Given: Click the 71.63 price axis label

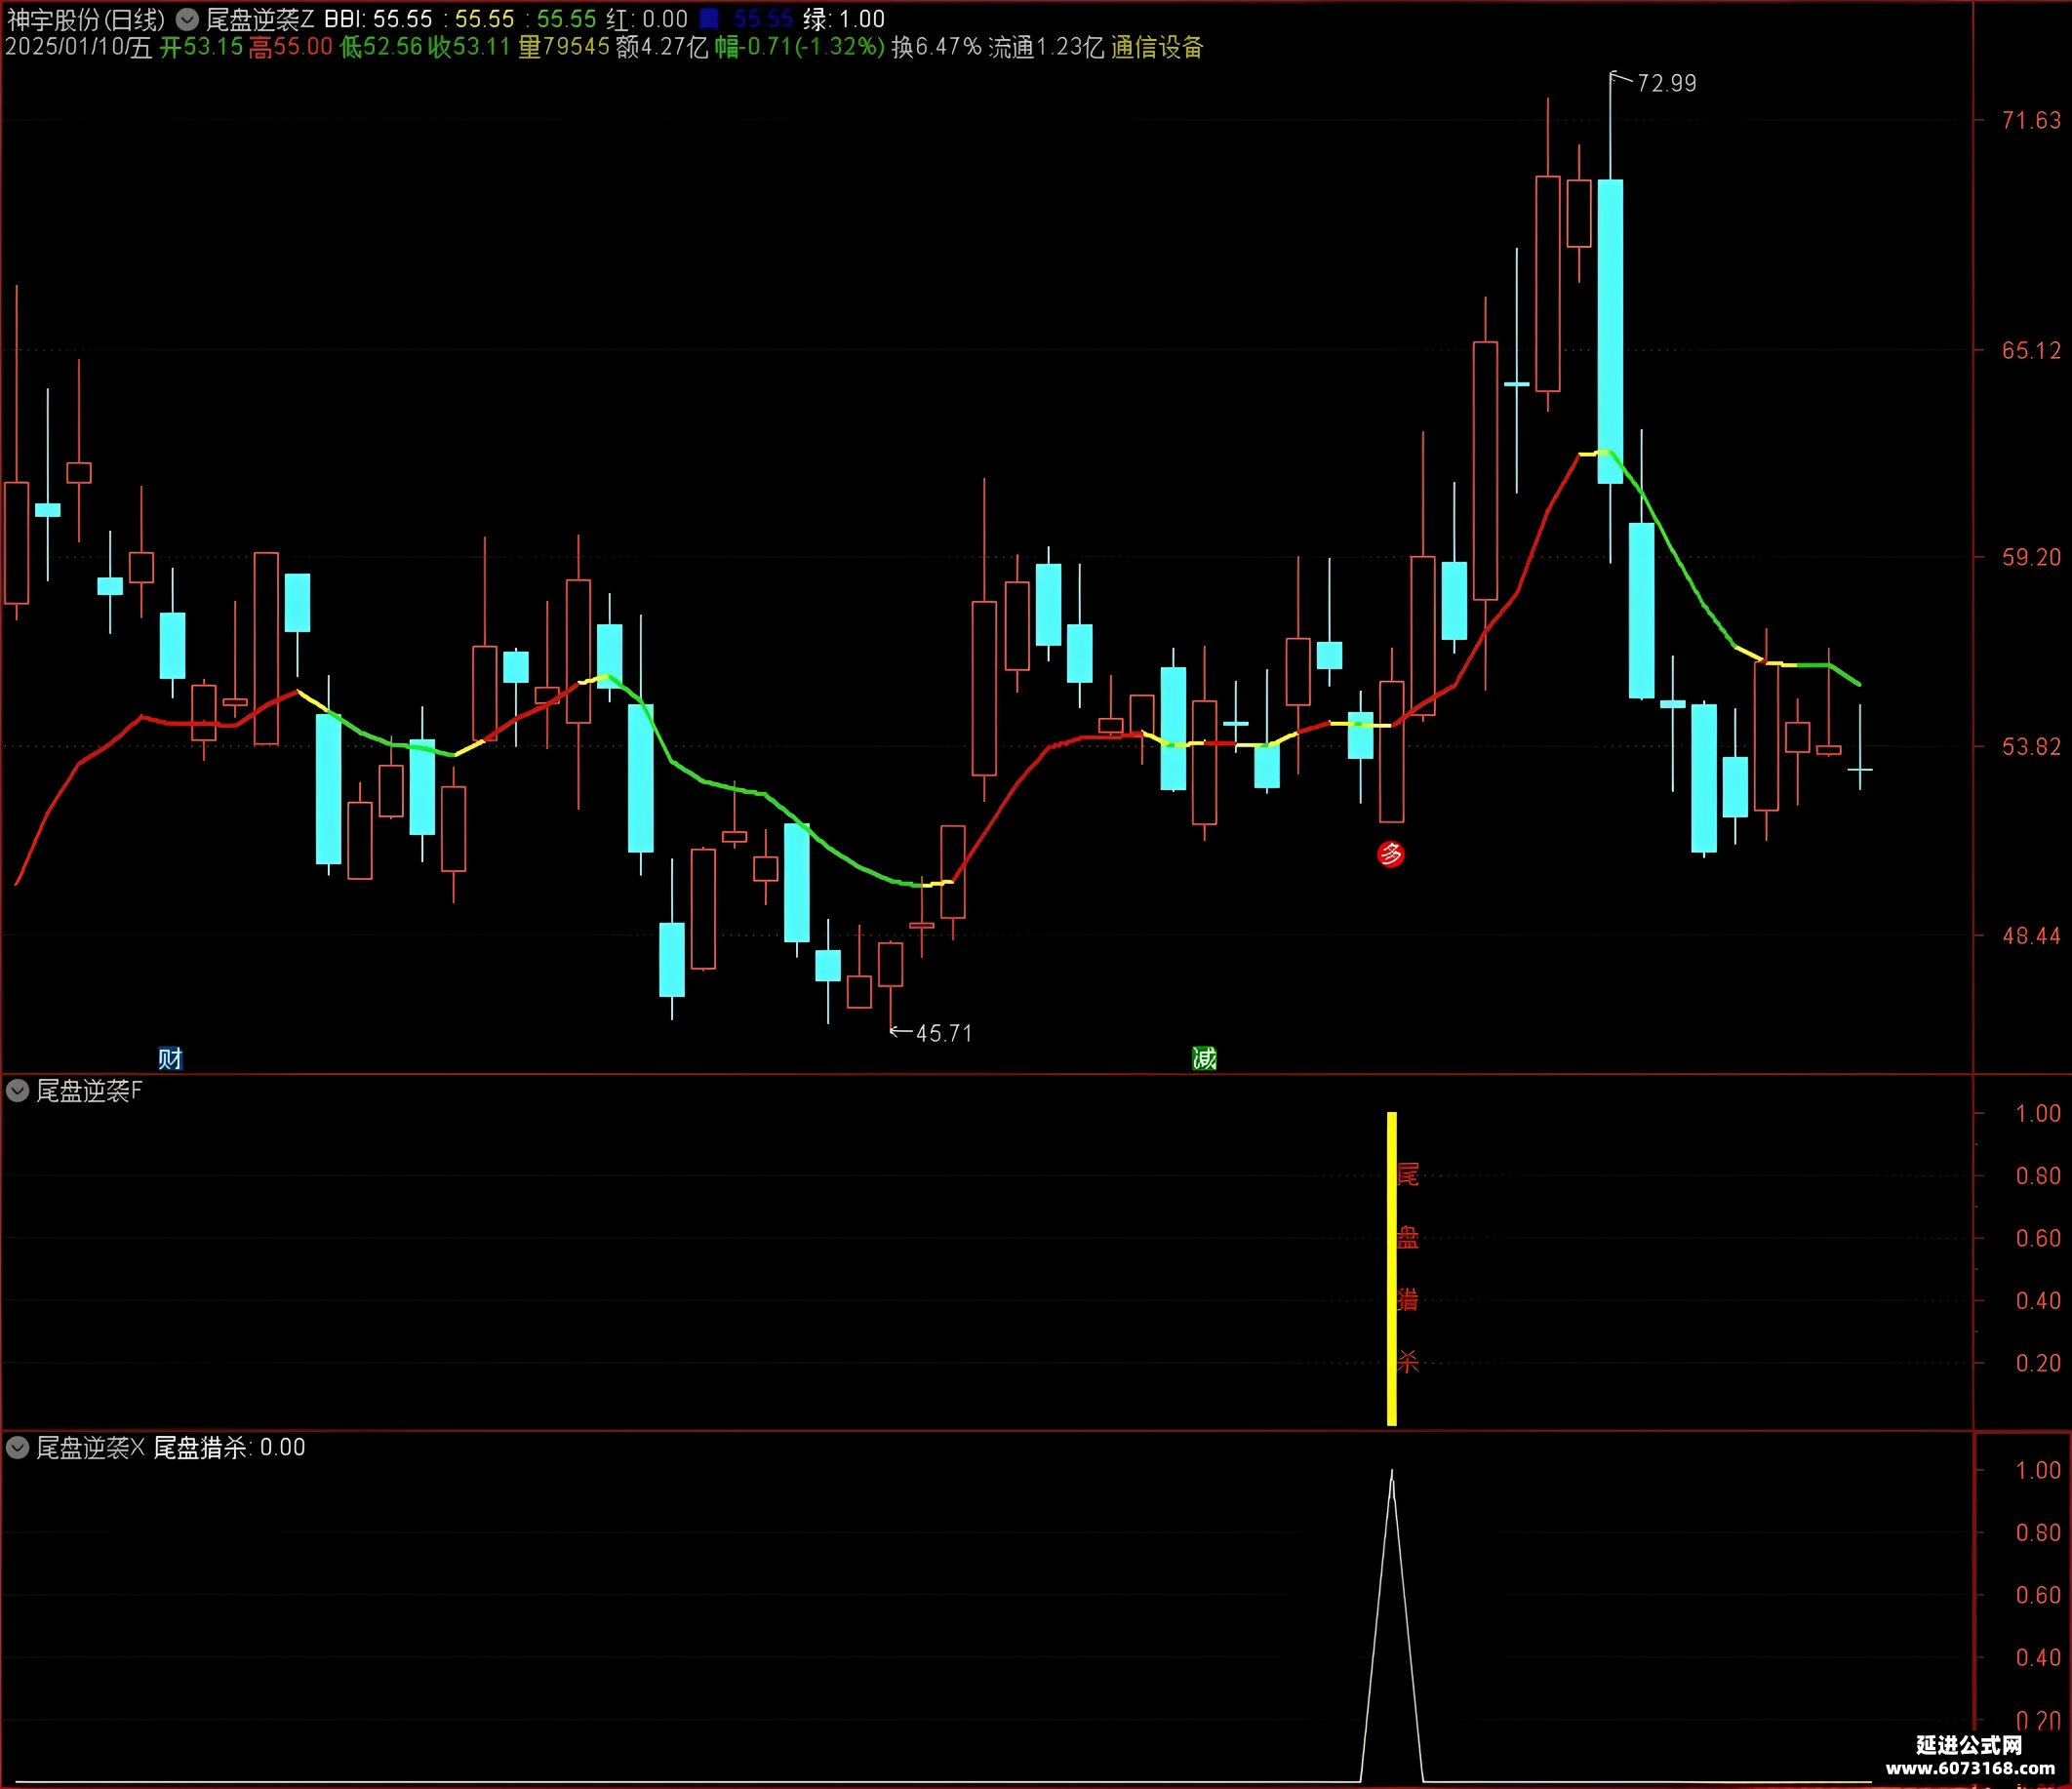Looking at the screenshot, I should [x=2030, y=120].
